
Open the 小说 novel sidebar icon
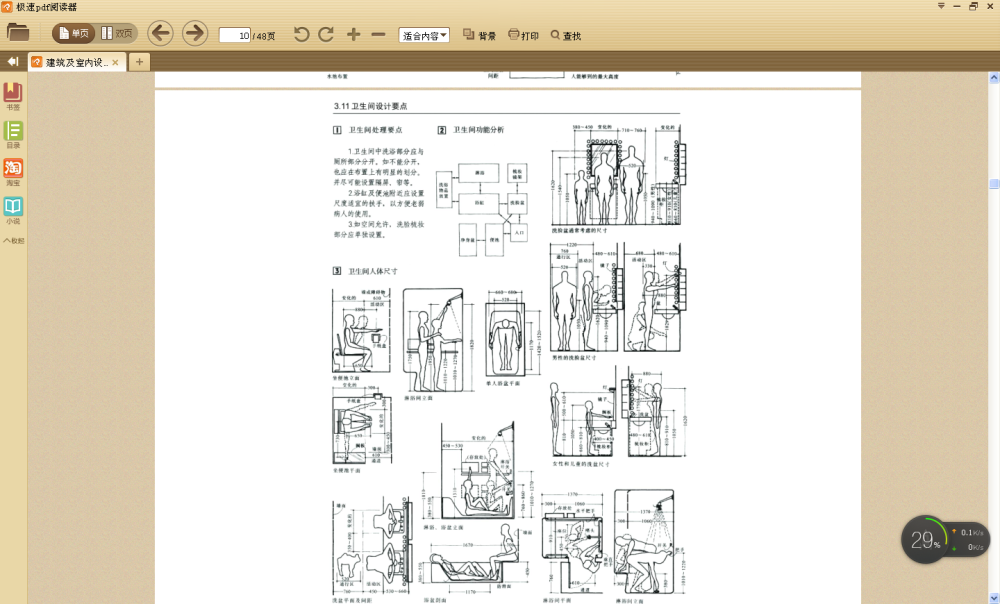click(x=13, y=210)
